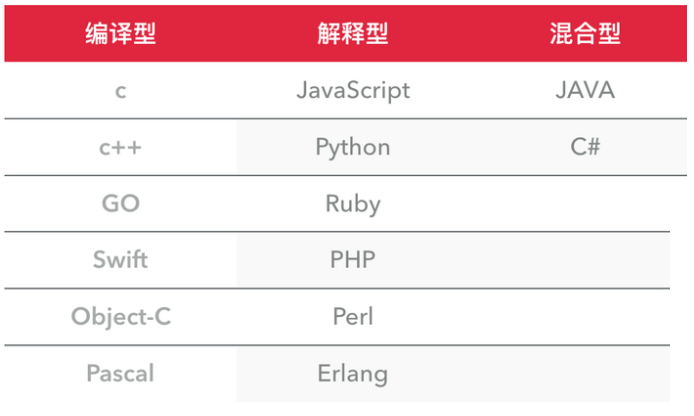694x416 pixels.
Task: Click the Erlang table cell
Action: coord(353,374)
